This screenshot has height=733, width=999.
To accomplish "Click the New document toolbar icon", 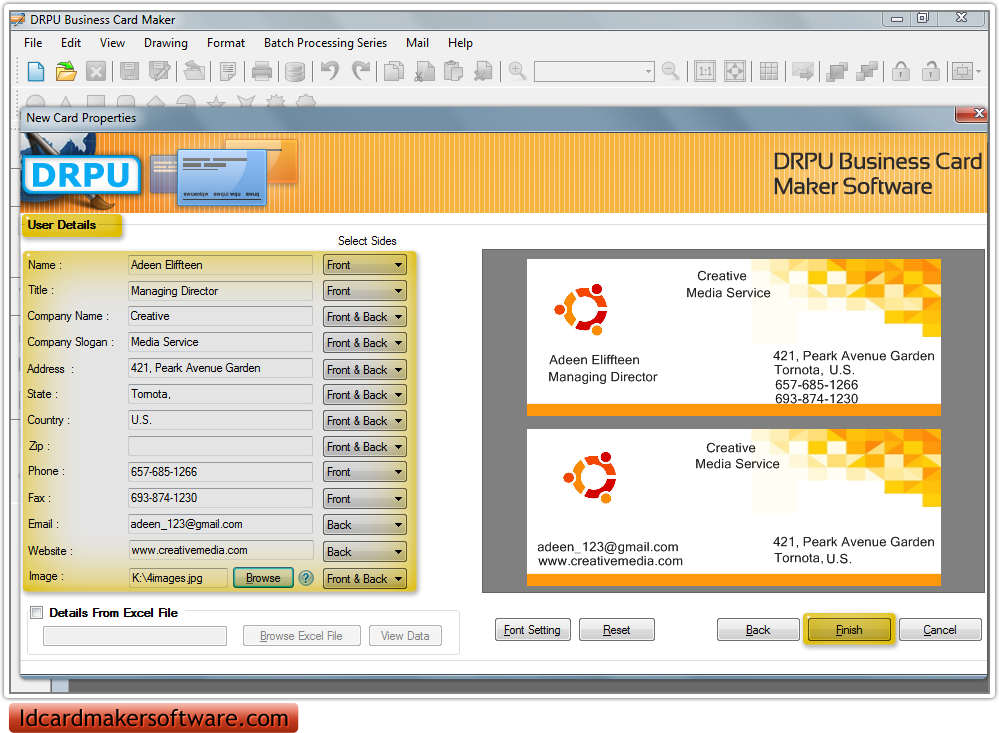I will [x=36, y=71].
